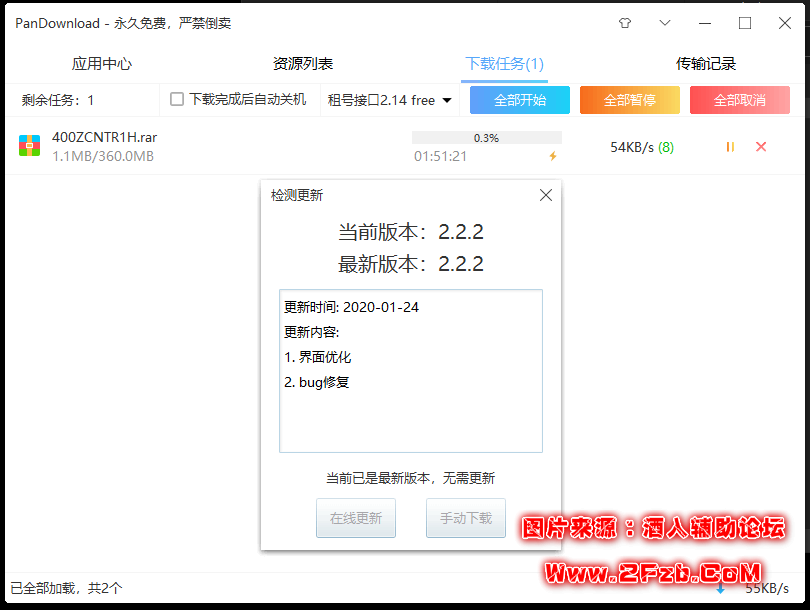The image size is (810, 610).
Task: Click the 检测更新 dialog title
Action: click(297, 195)
